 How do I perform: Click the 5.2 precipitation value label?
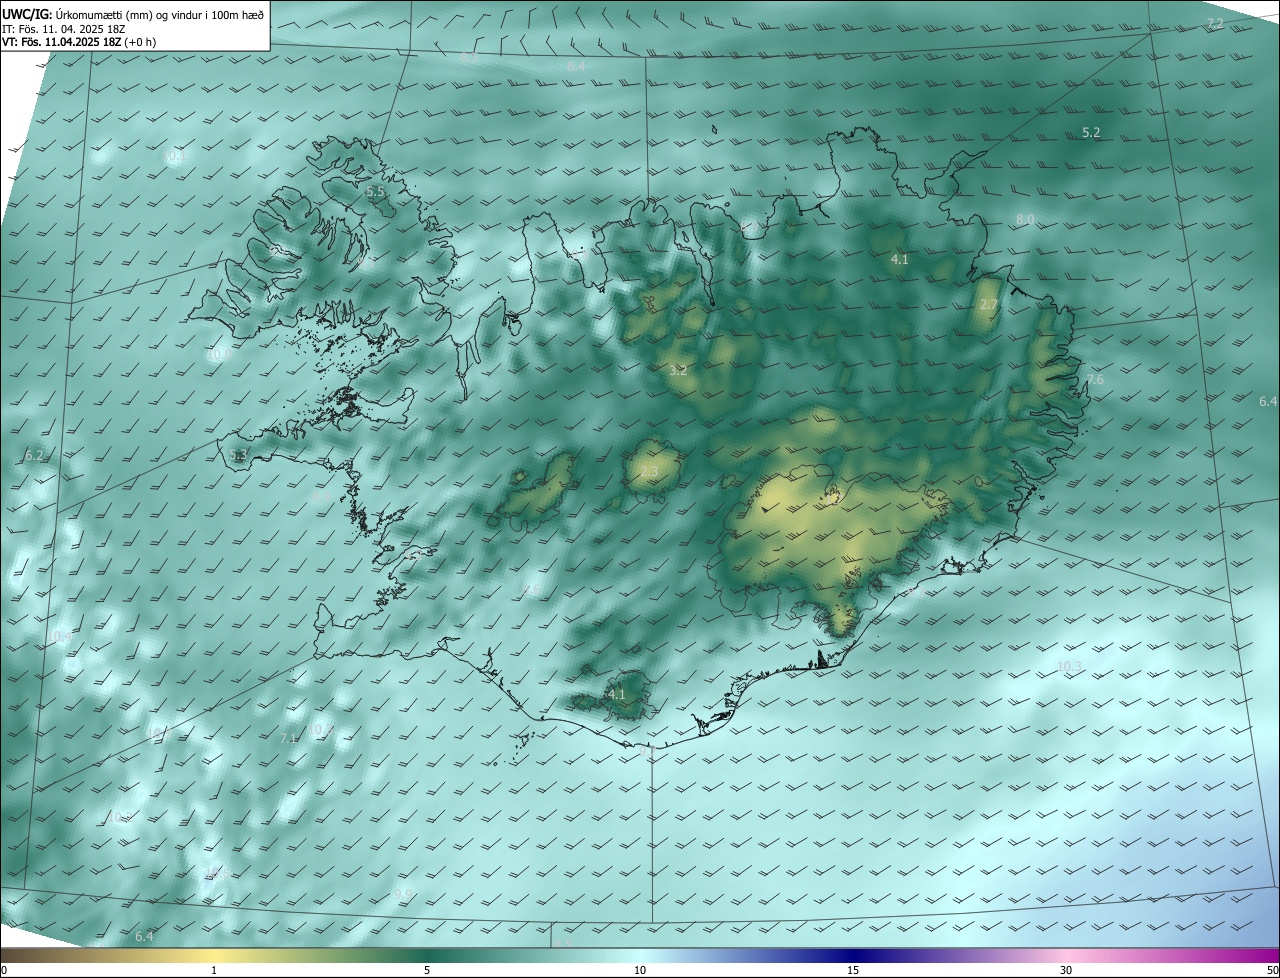pos(1091,132)
